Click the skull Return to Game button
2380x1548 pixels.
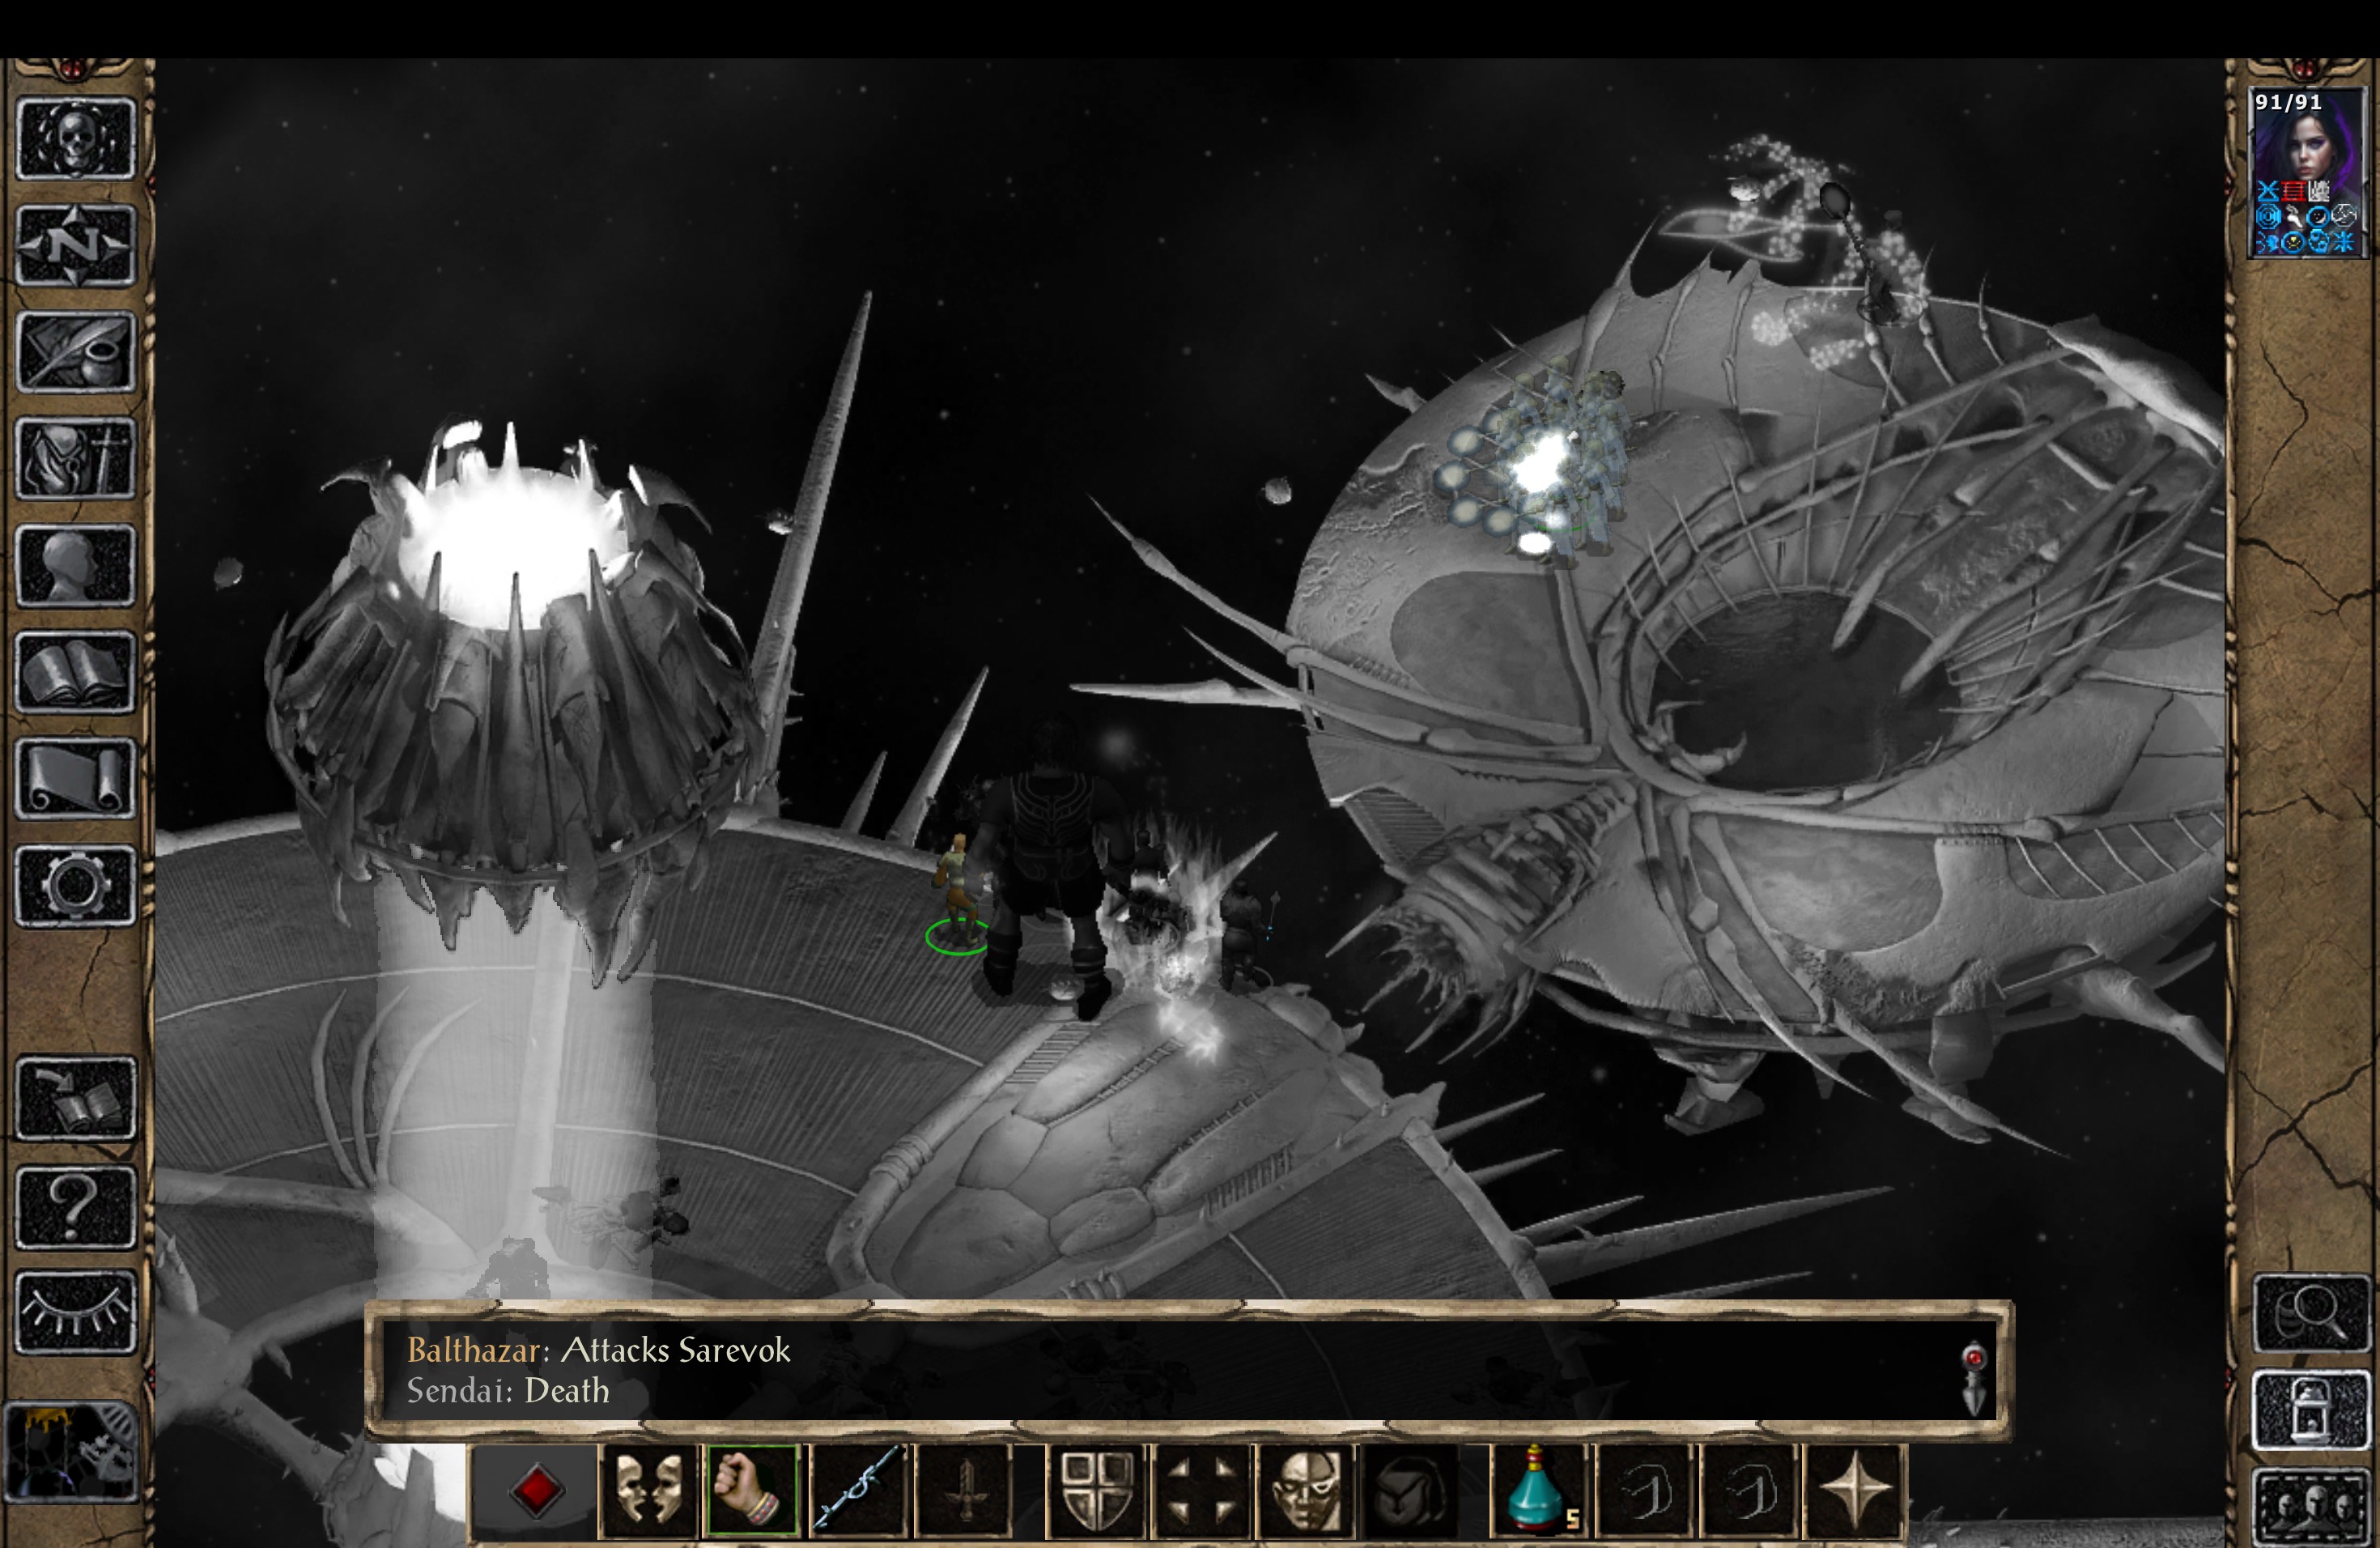(x=76, y=139)
